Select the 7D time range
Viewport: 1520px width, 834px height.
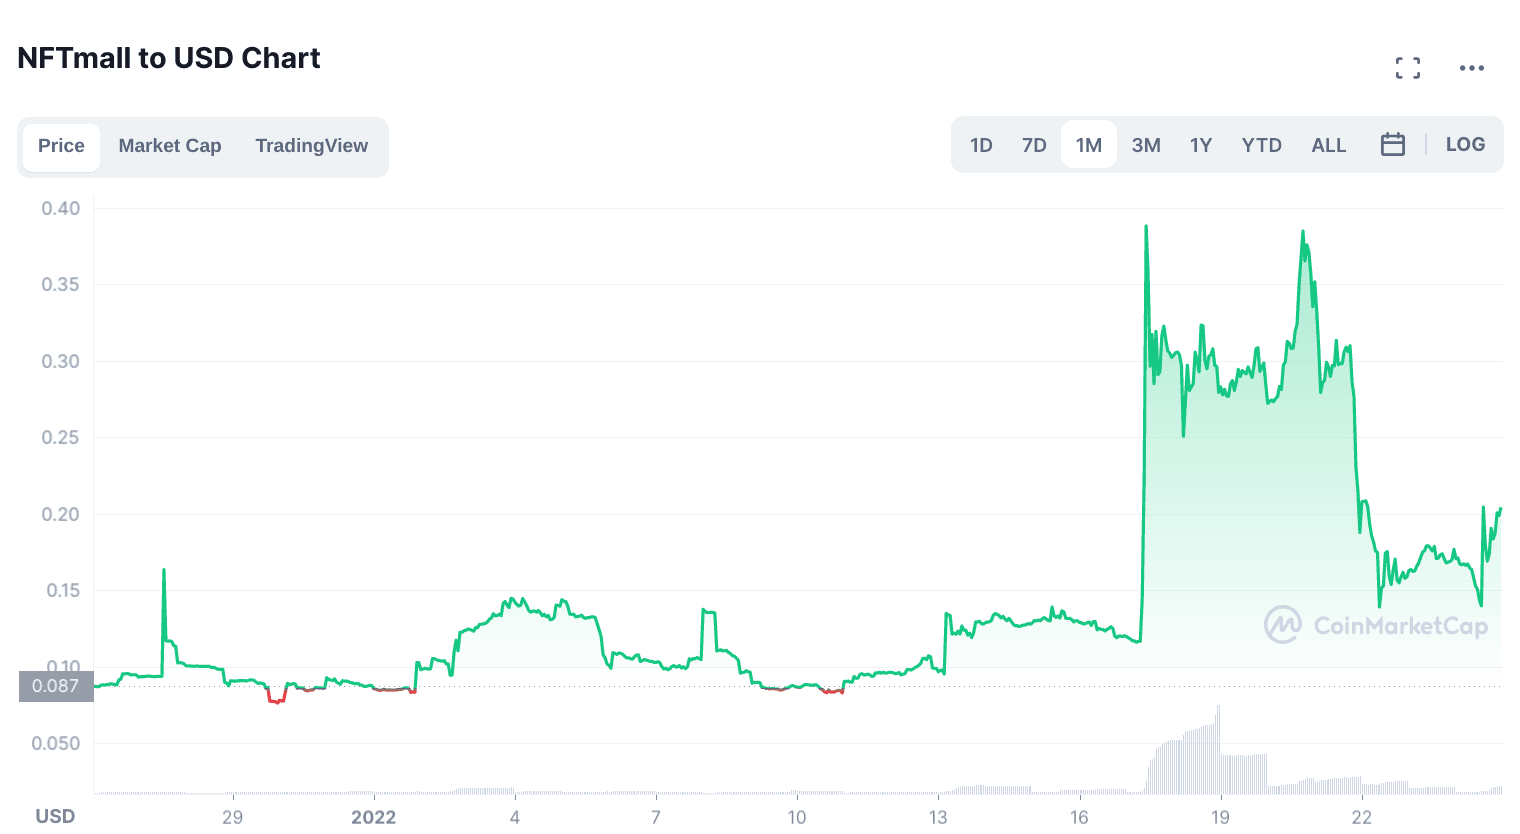point(1034,145)
